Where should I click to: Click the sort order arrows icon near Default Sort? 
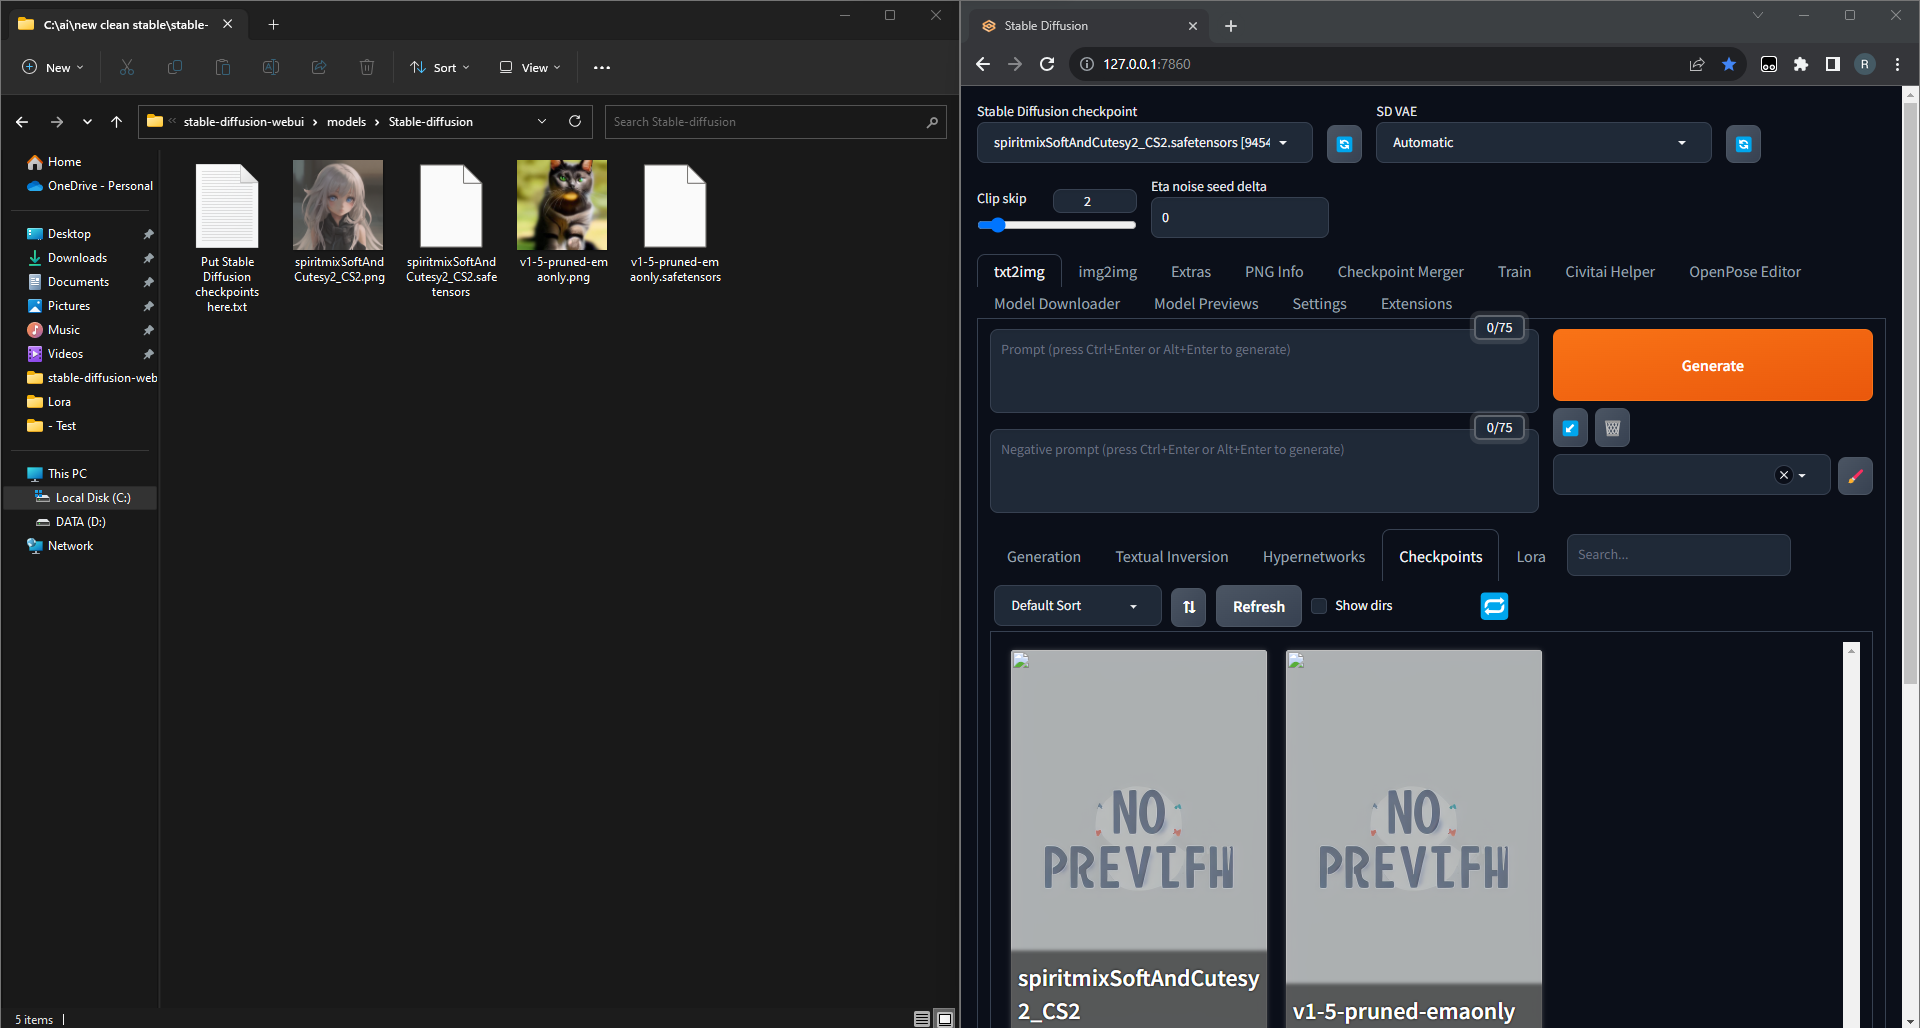(1187, 606)
